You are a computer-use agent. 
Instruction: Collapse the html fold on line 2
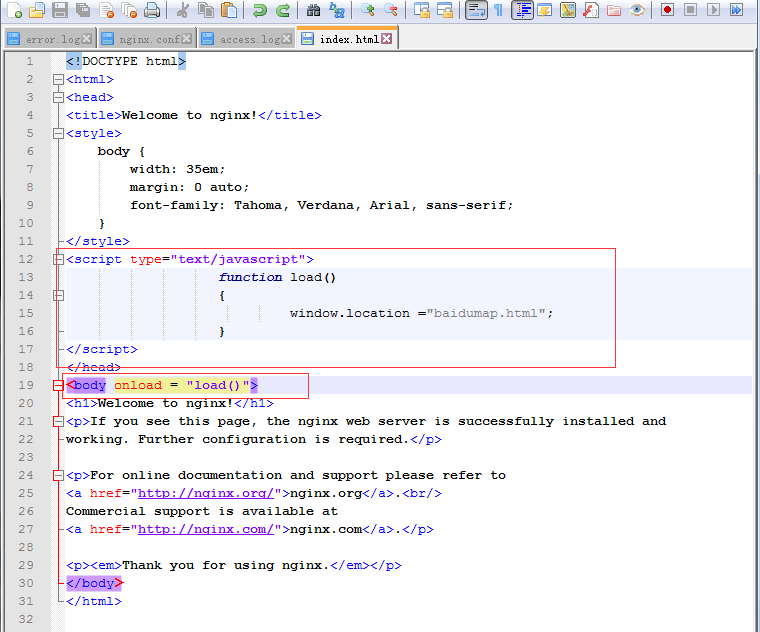point(58,79)
